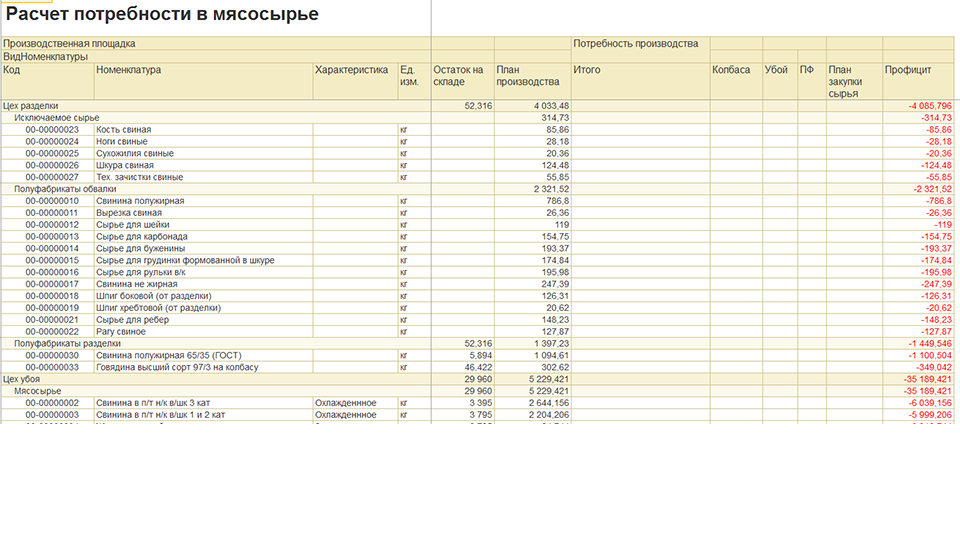Click the 'Свинина не жирная' cell
Viewport: 960px width, 560px height.
click(x=203, y=284)
